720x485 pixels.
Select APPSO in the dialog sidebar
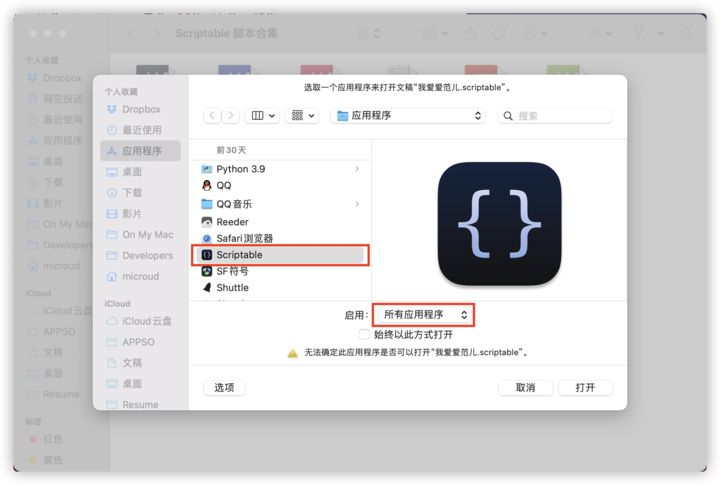pos(141,342)
